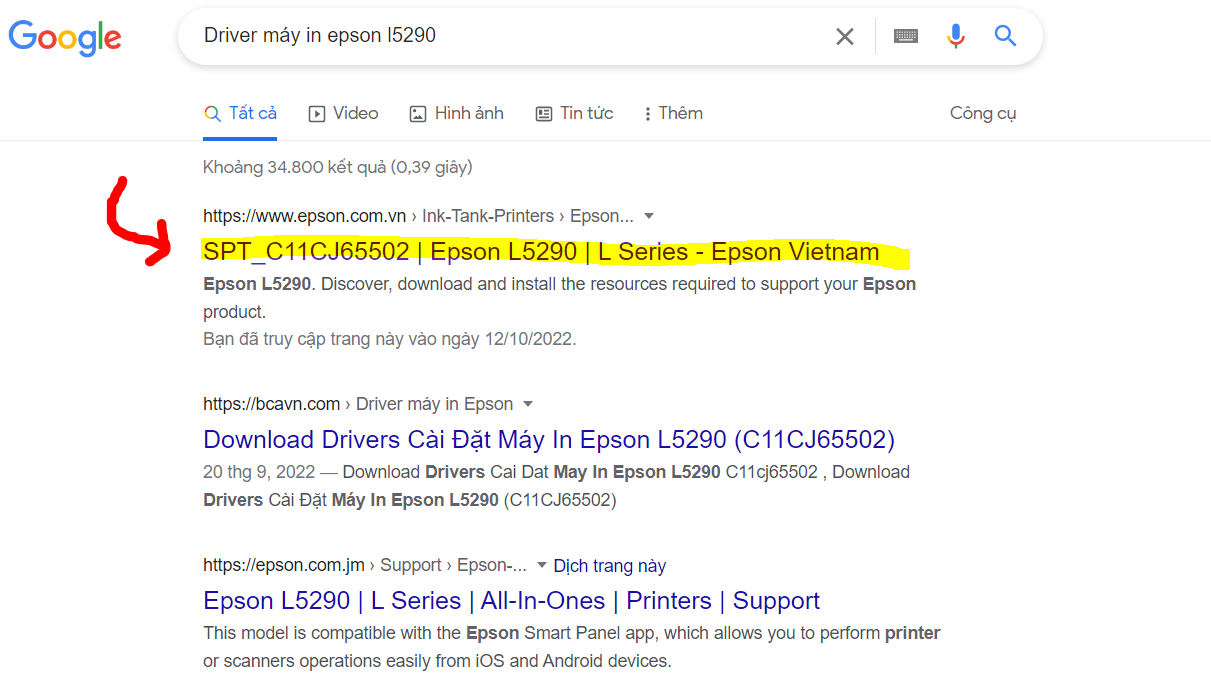Click the Hình ảnh image icon

point(418,114)
